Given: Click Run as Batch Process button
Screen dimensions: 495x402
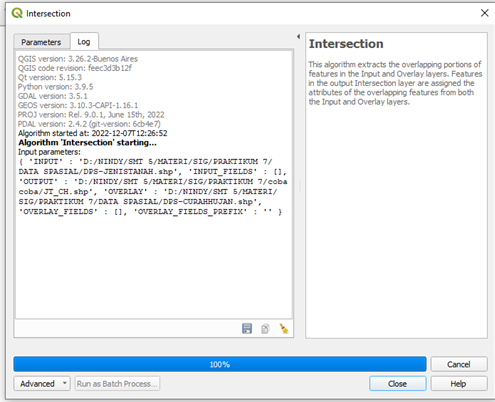Looking at the screenshot, I should pos(117,384).
